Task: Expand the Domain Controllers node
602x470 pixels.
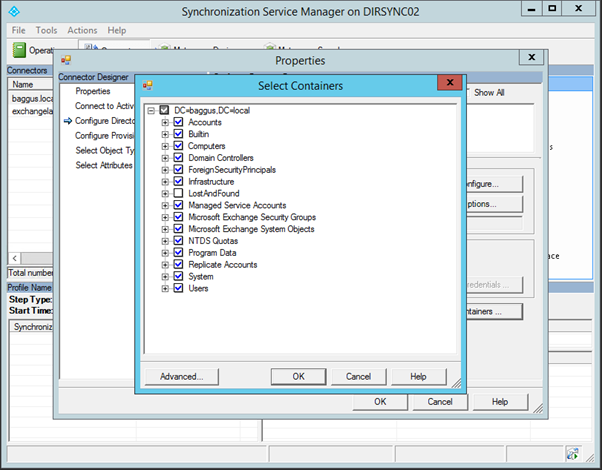Action: pyautogui.click(x=165, y=158)
